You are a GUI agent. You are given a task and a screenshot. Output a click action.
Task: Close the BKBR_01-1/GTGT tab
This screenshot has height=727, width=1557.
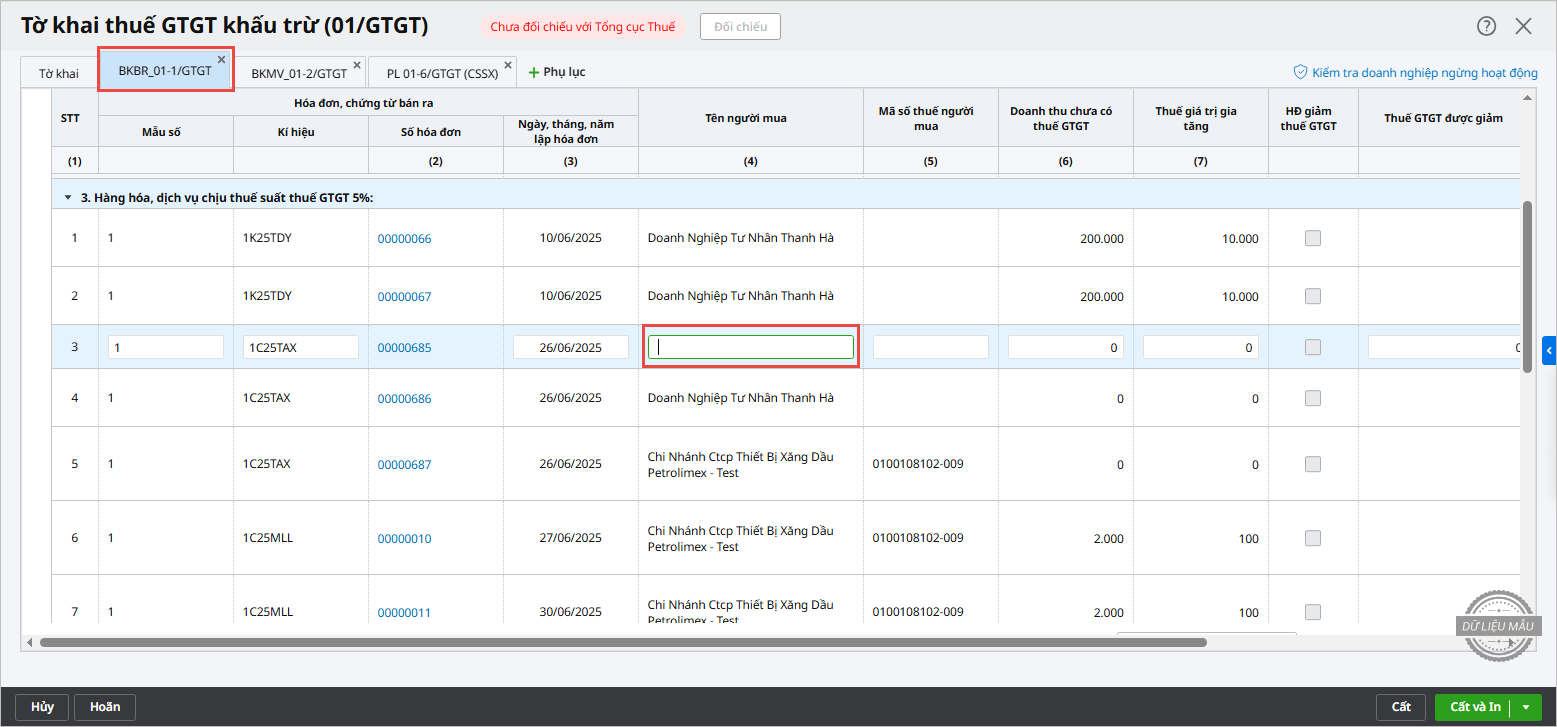[222, 60]
